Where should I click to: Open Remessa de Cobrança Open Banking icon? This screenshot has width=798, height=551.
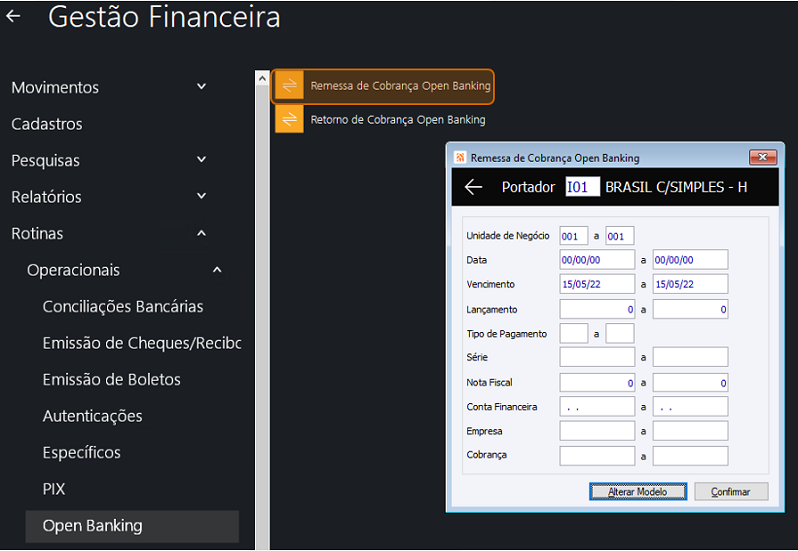[289, 85]
